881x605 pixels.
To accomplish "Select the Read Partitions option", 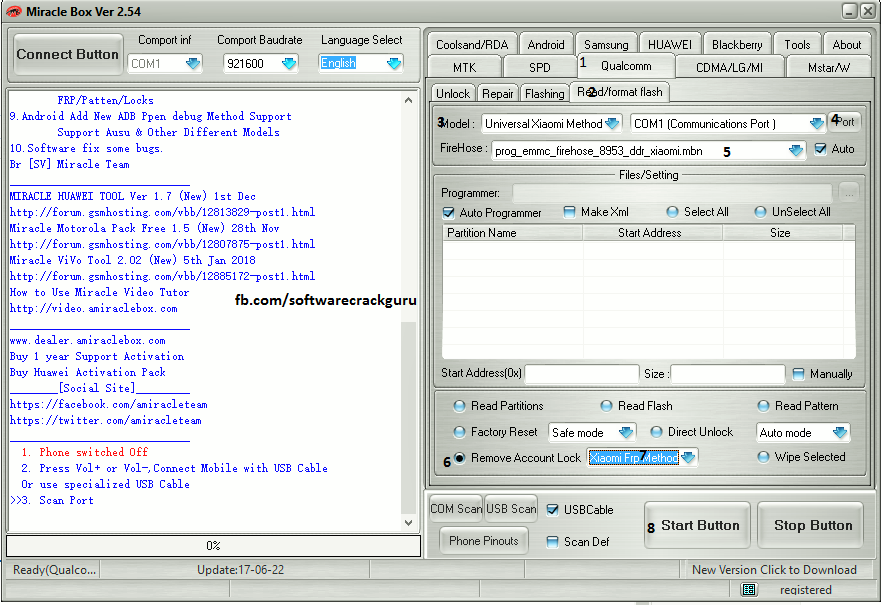I will coord(459,406).
